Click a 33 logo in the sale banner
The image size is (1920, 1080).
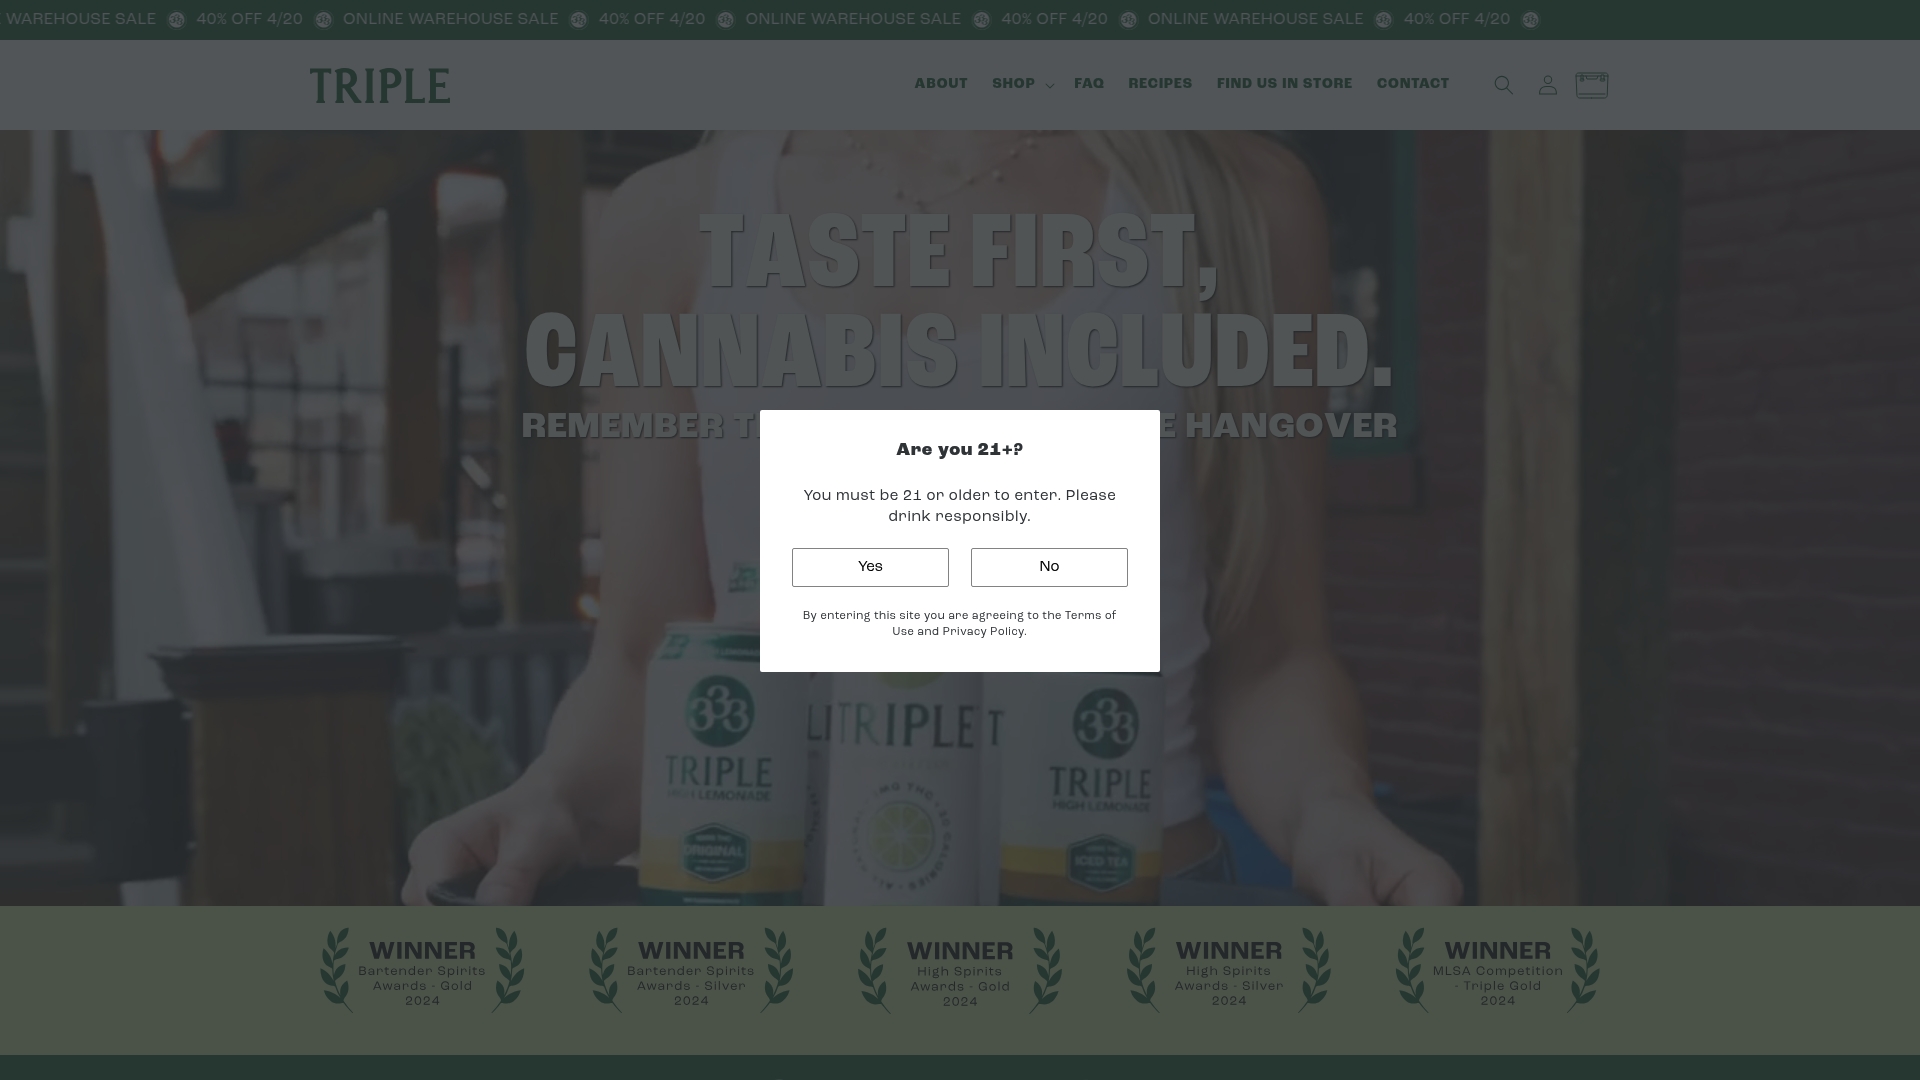322,19
